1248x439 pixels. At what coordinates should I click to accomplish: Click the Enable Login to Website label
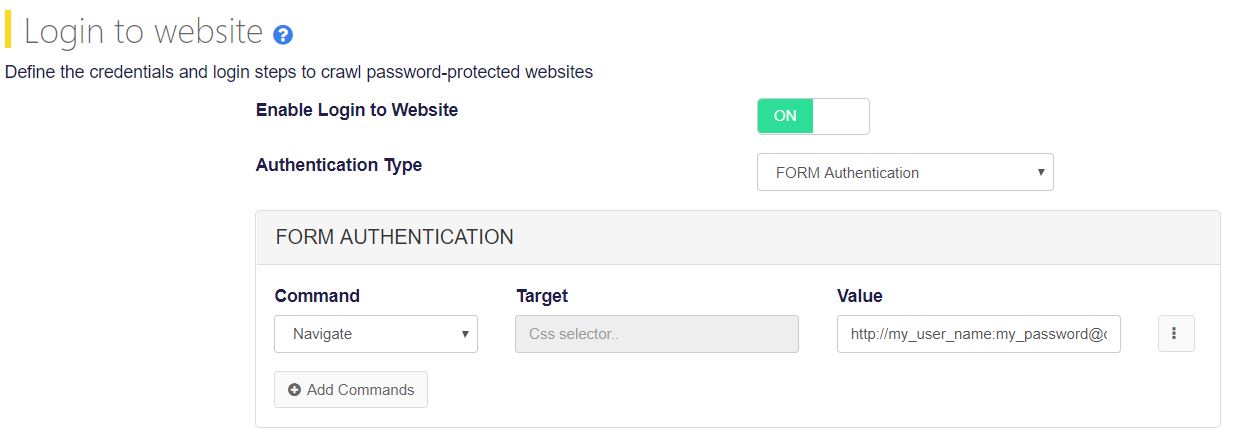357,110
